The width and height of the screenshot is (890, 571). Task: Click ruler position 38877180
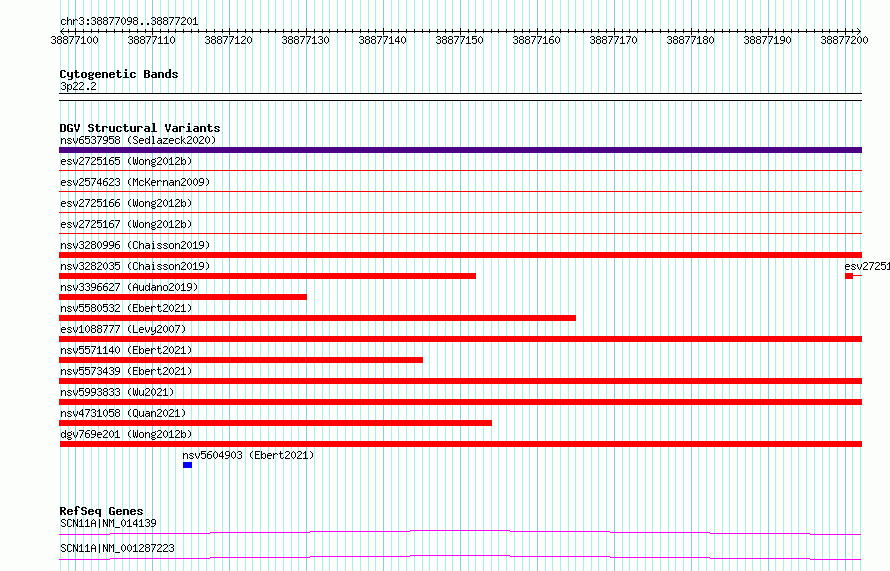[690, 40]
